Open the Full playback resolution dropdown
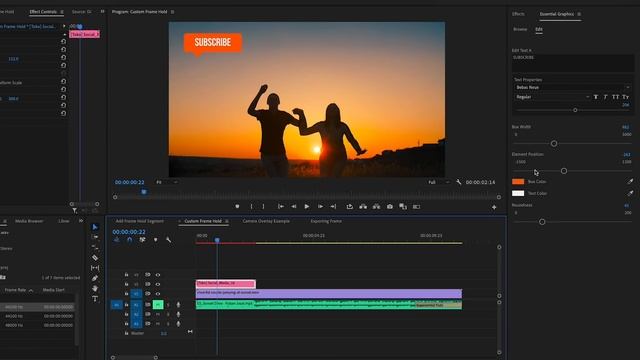 tap(439, 182)
